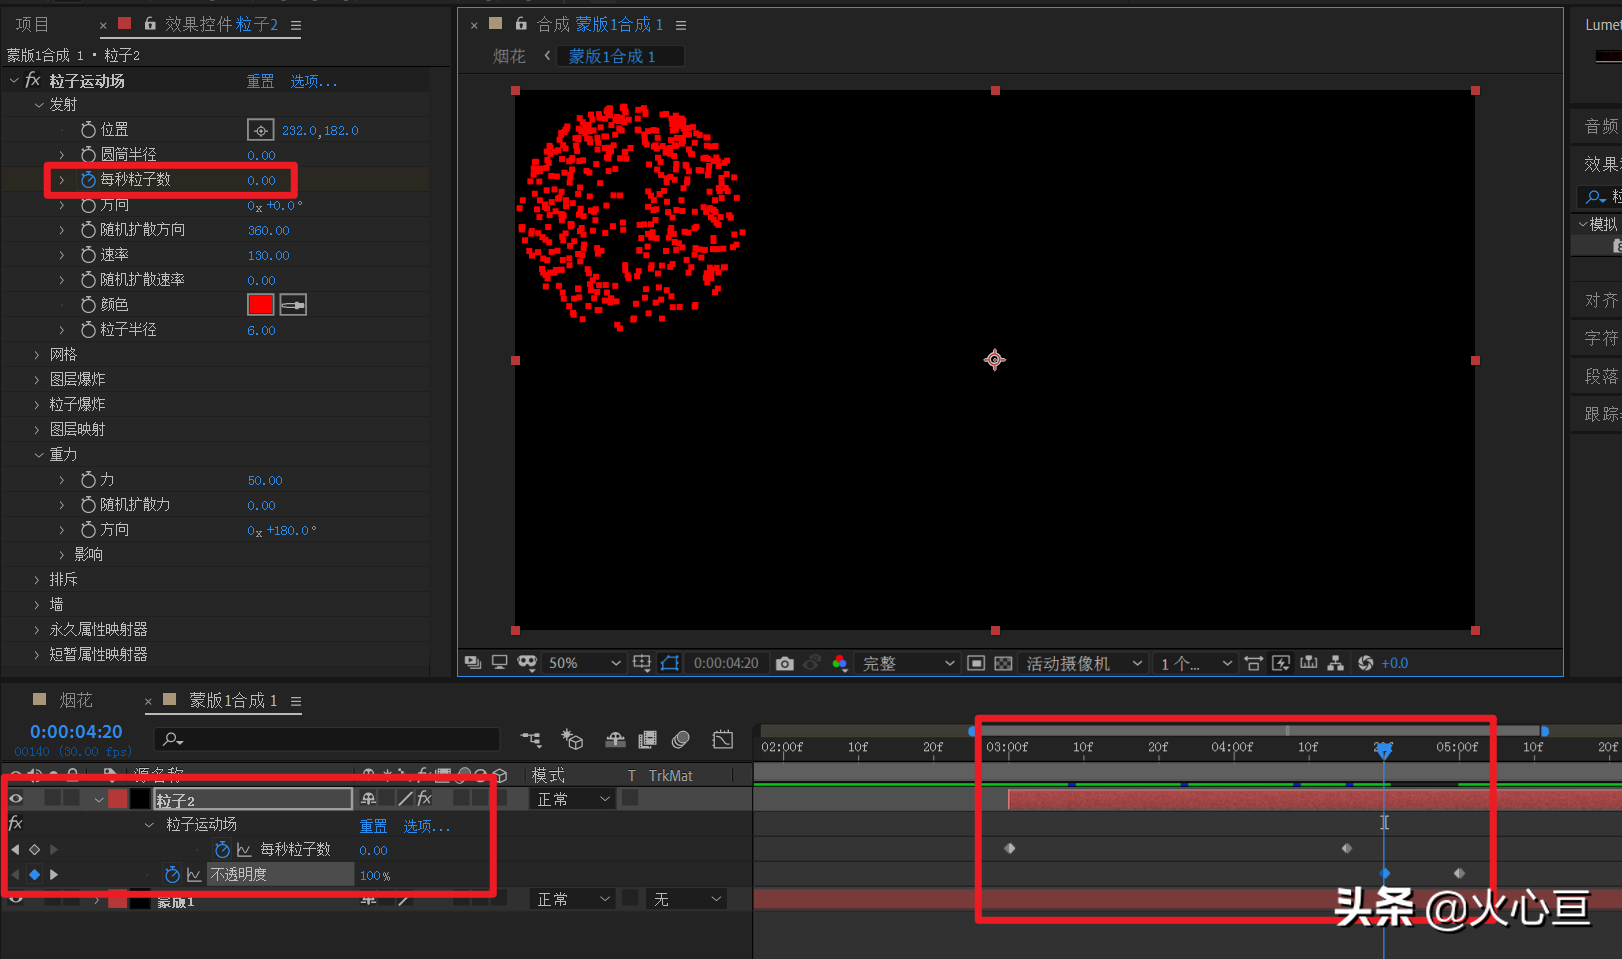Expand the 永久属性映射器 group
The image size is (1622, 959).
tap(38, 630)
